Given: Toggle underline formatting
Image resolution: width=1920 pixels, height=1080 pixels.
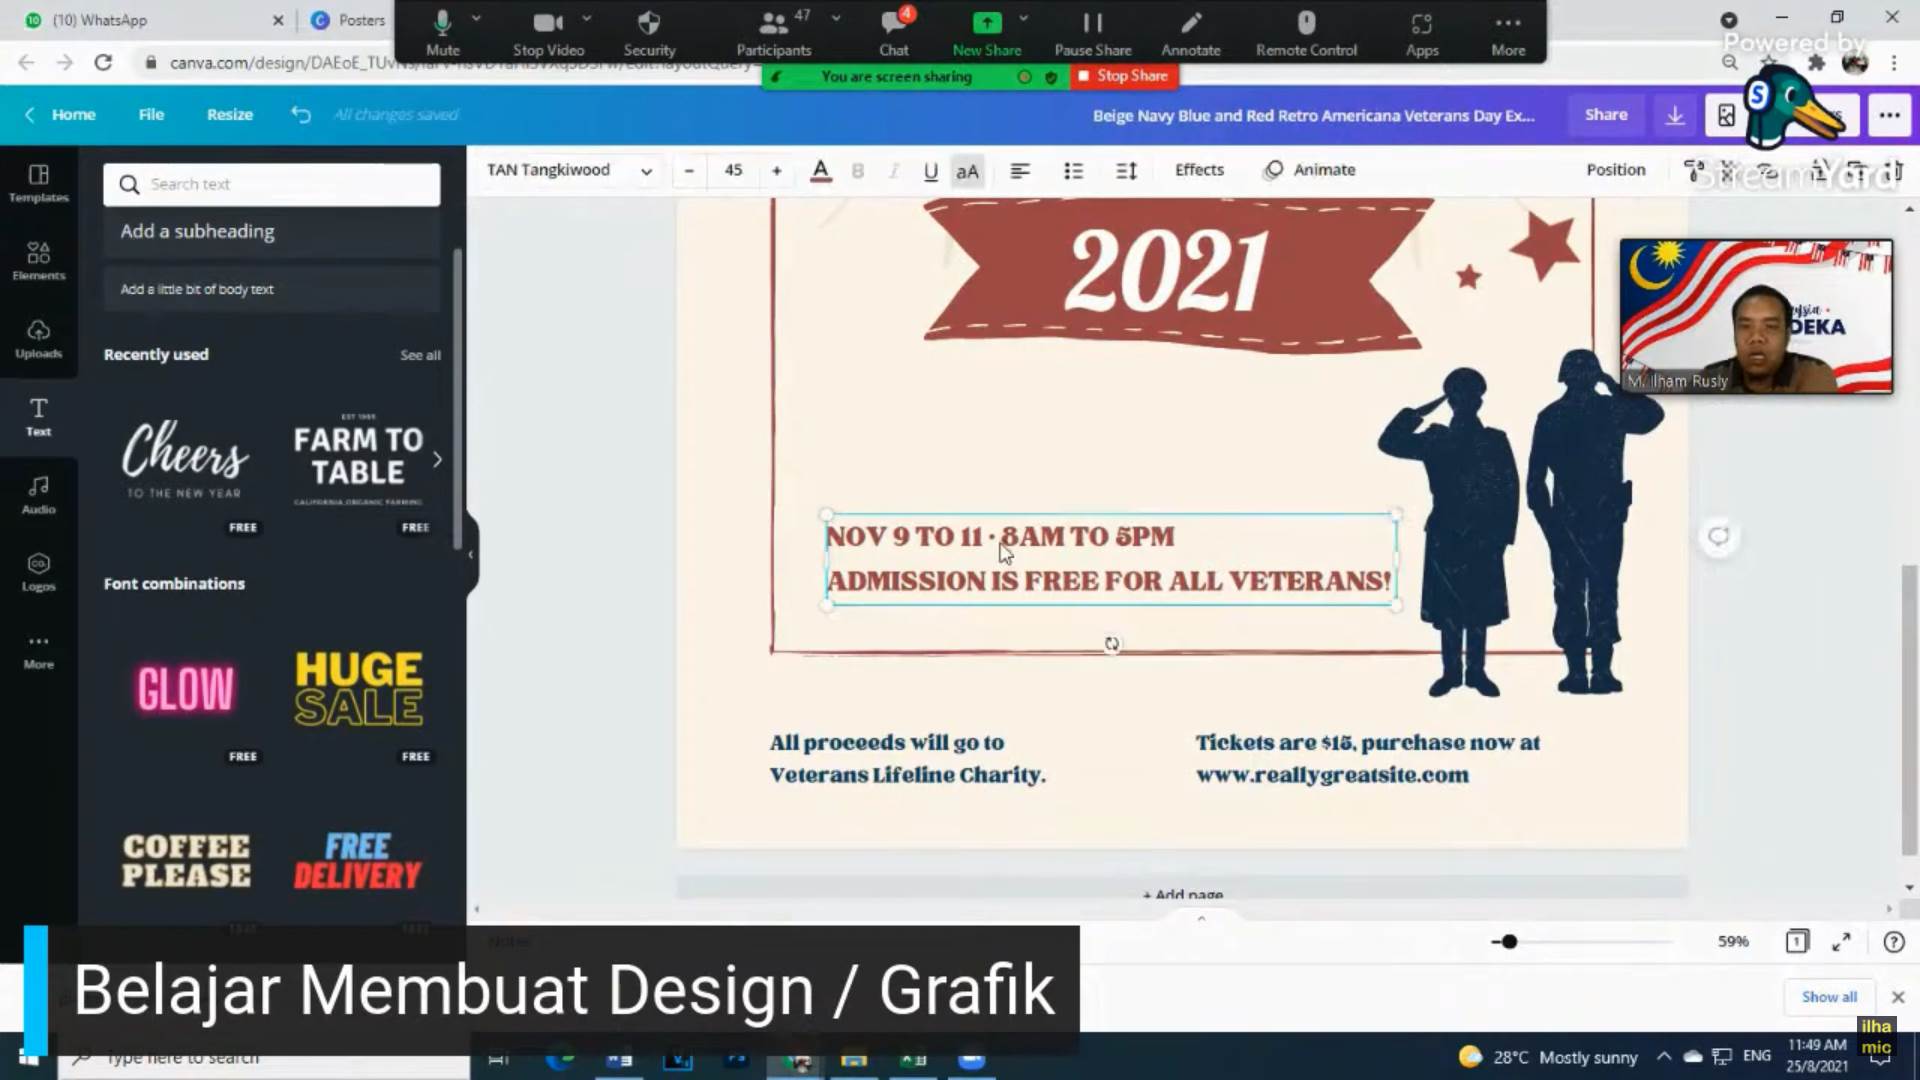Looking at the screenshot, I should [930, 171].
